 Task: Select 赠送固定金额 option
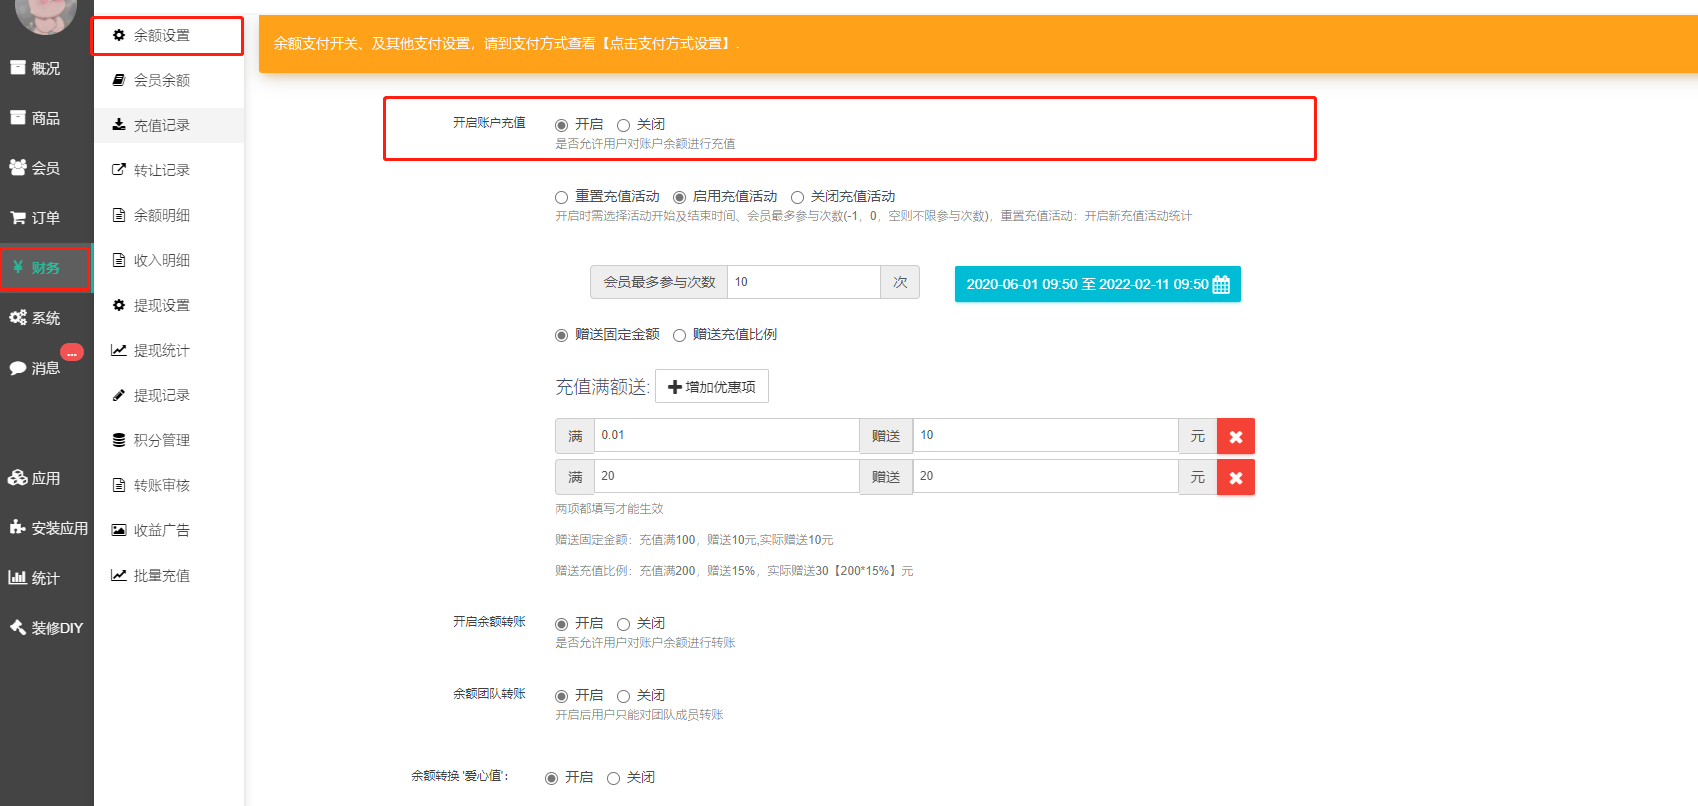tap(561, 335)
